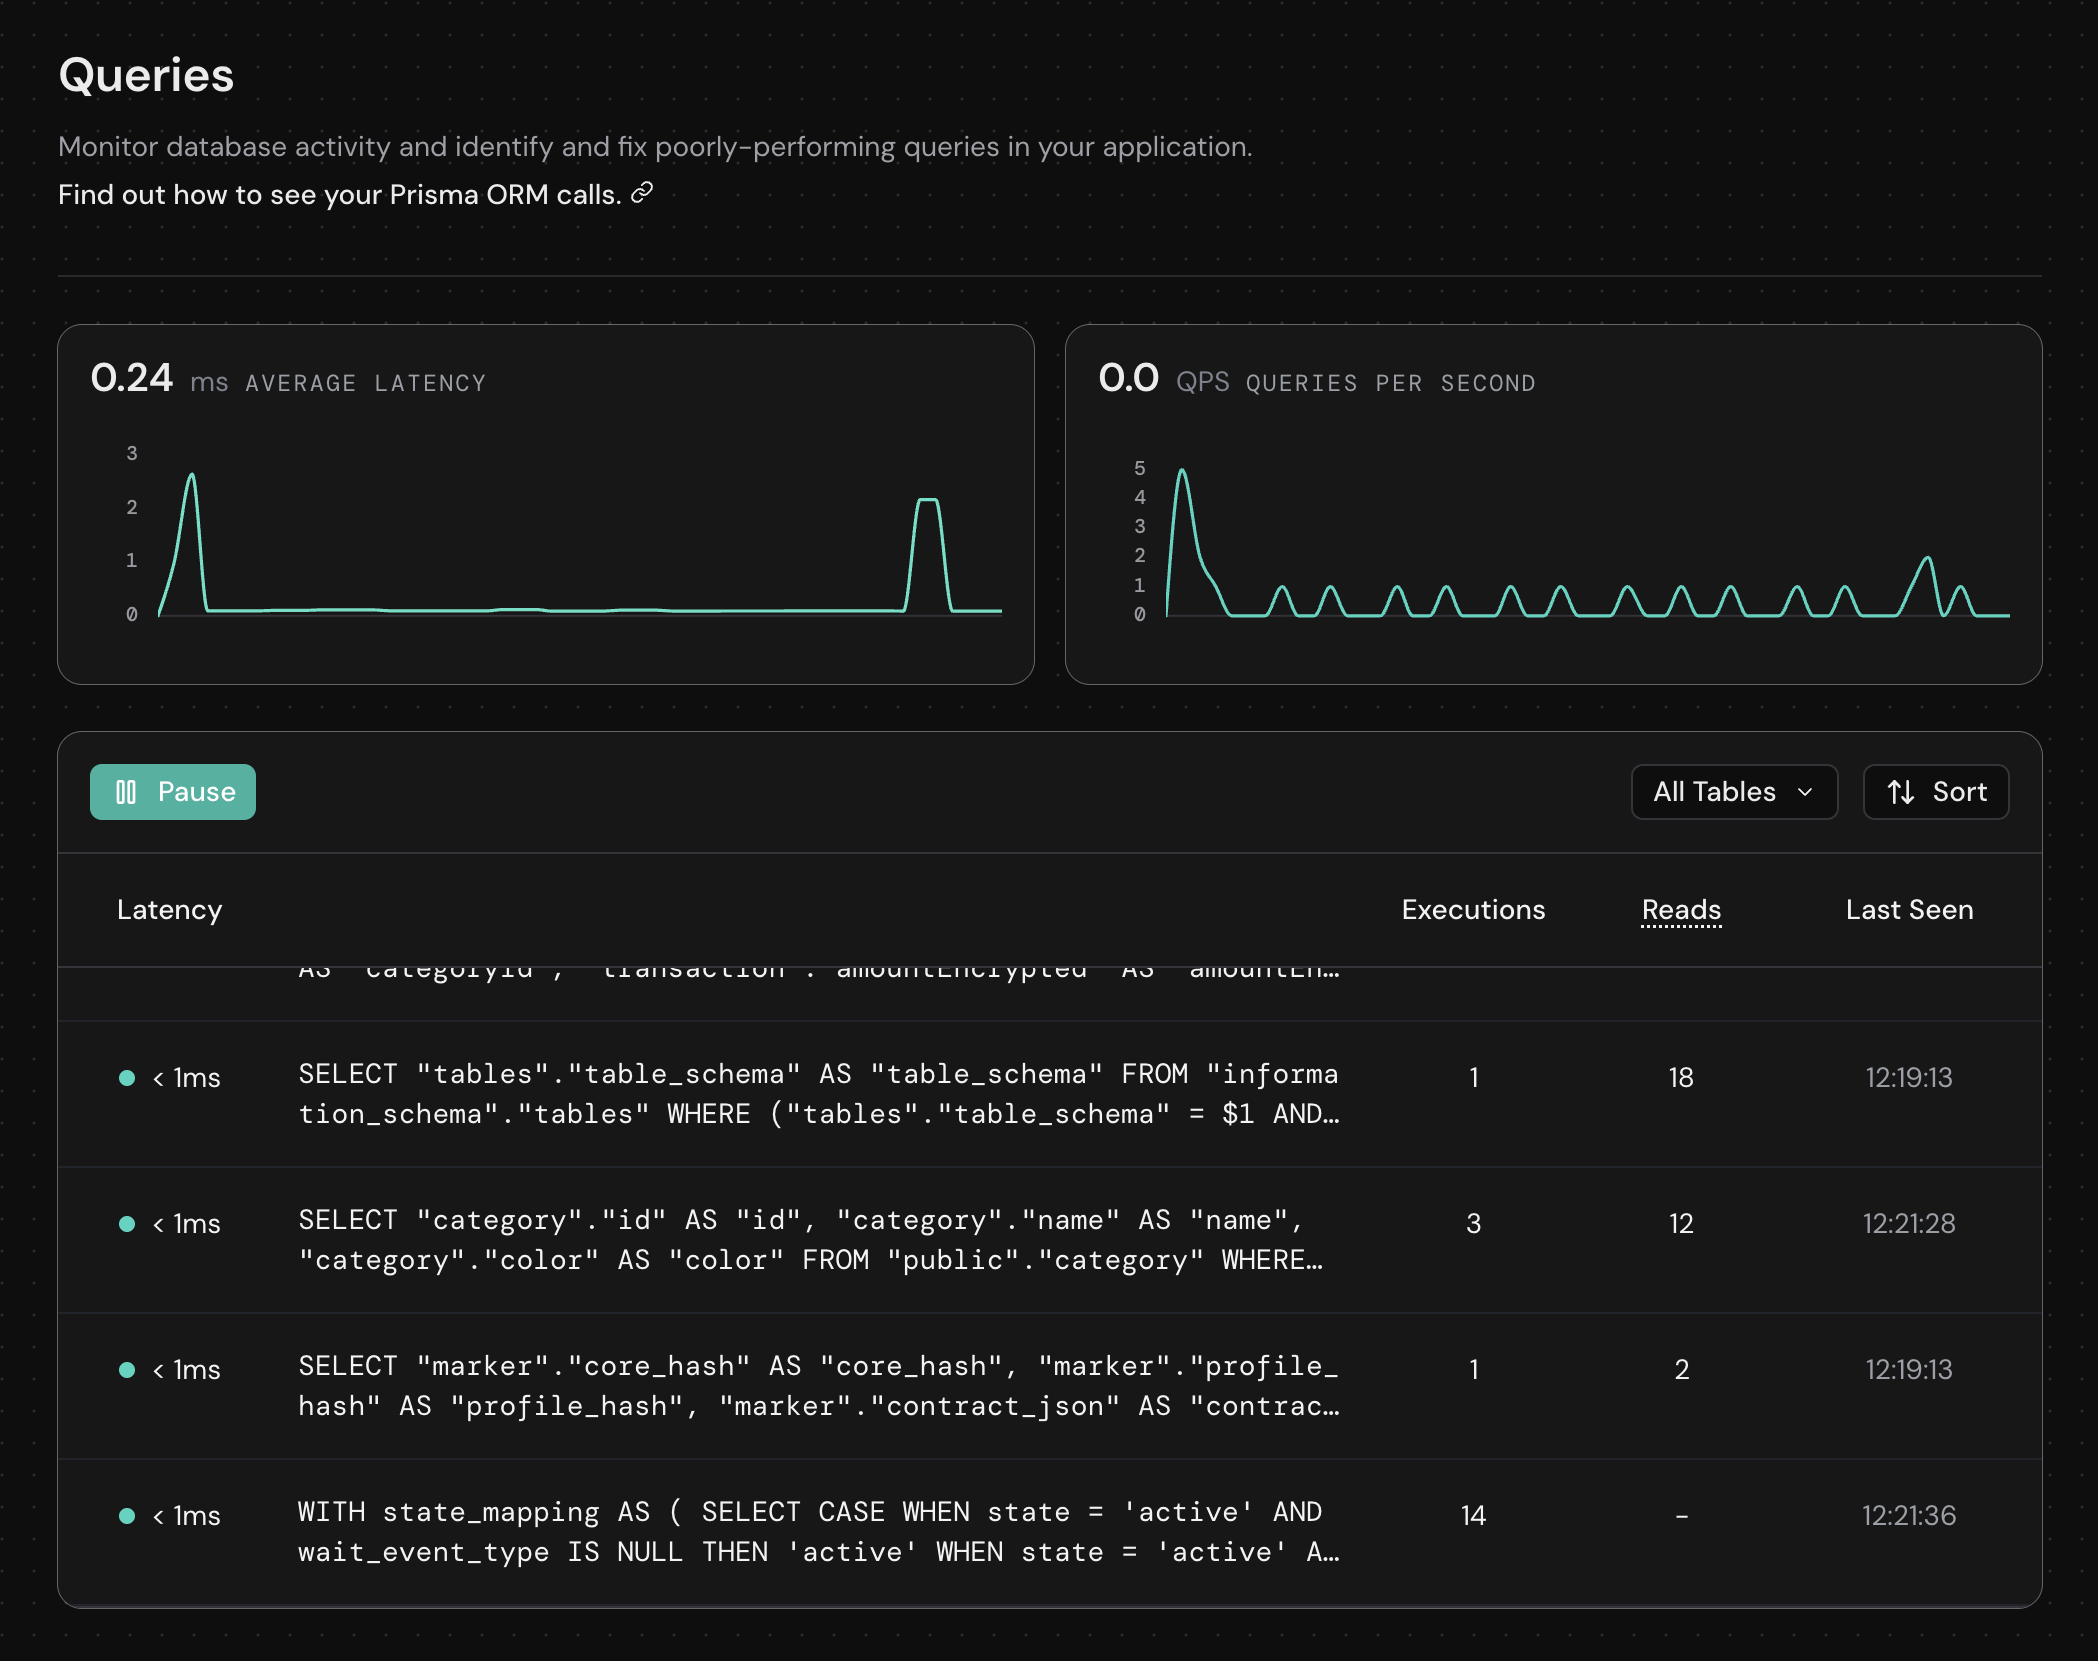Click the Reads column header

click(1681, 909)
